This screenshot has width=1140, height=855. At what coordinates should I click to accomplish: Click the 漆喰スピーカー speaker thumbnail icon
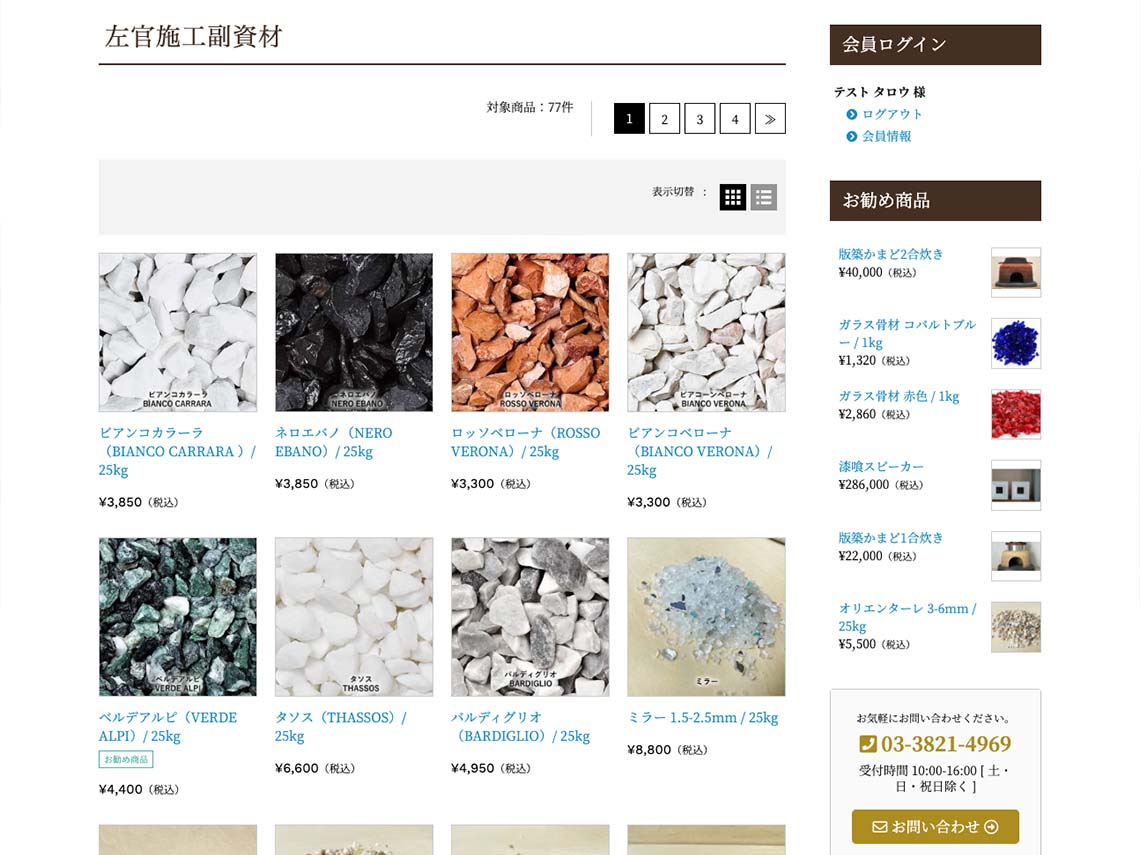(1015, 485)
